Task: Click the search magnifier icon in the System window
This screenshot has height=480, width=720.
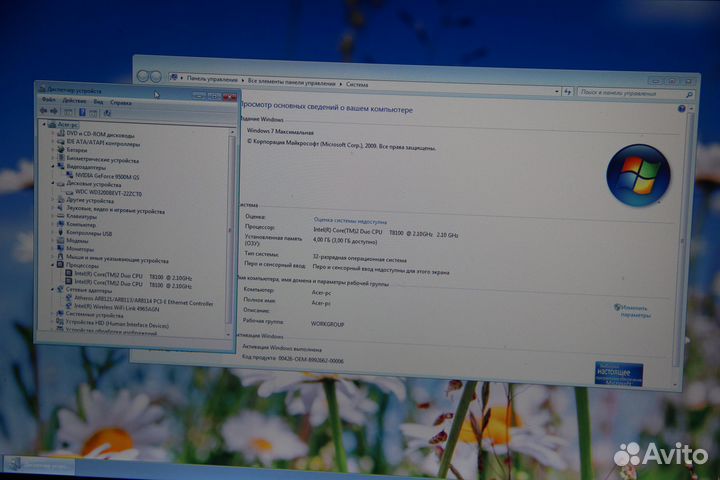Action: coord(689,95)
